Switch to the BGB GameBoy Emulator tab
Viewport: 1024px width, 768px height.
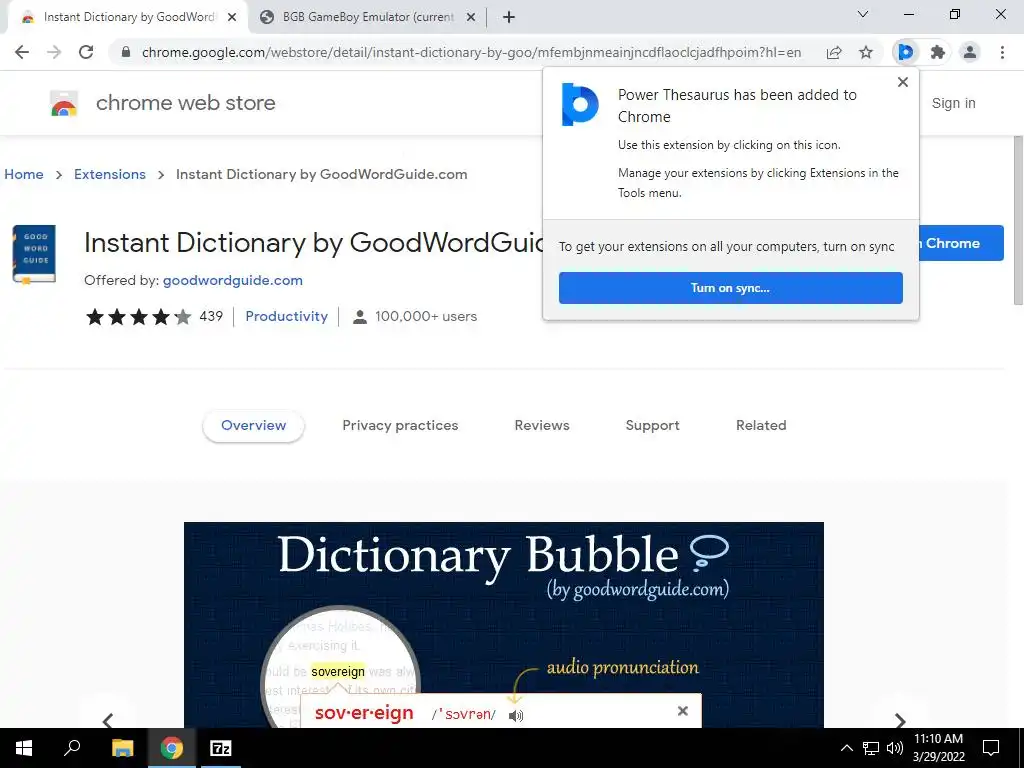[x=367, y=18]
